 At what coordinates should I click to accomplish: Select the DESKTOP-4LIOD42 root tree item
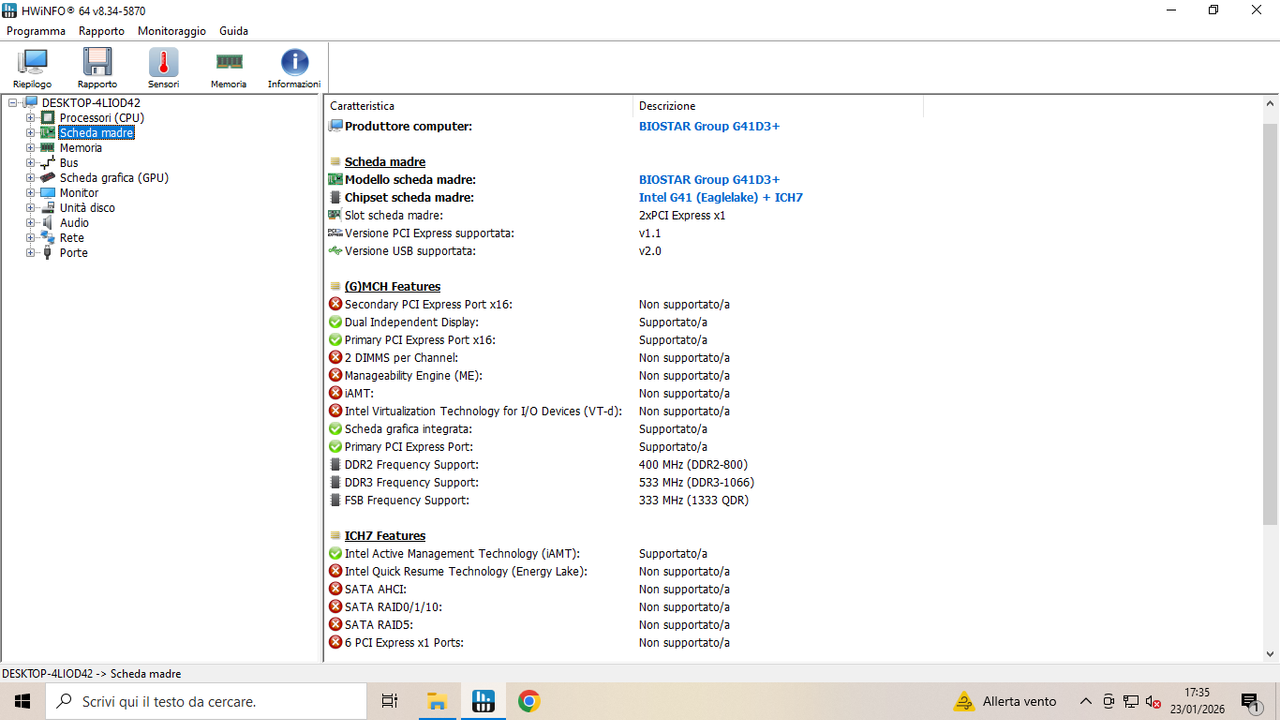91,103
